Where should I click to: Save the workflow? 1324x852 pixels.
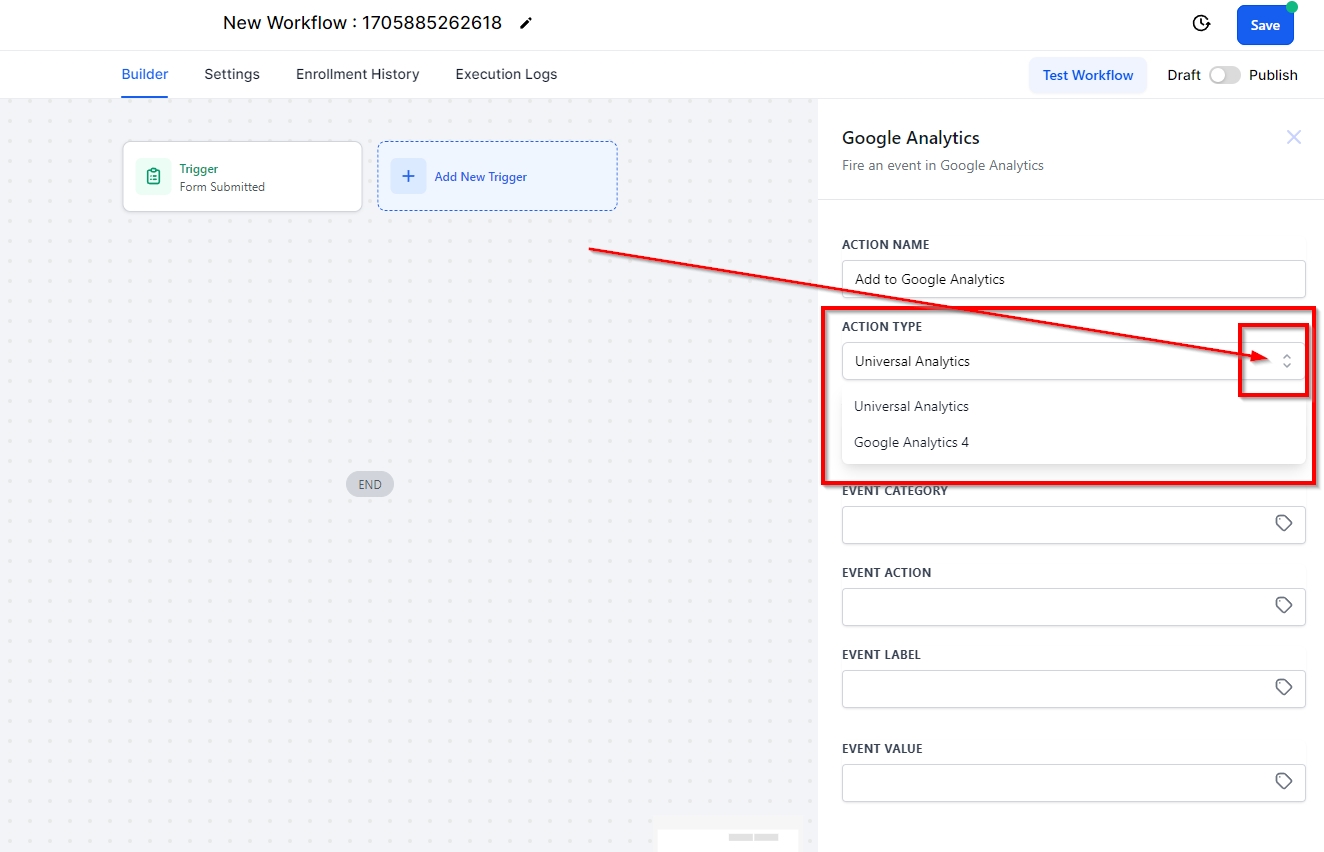(1264, 25)
